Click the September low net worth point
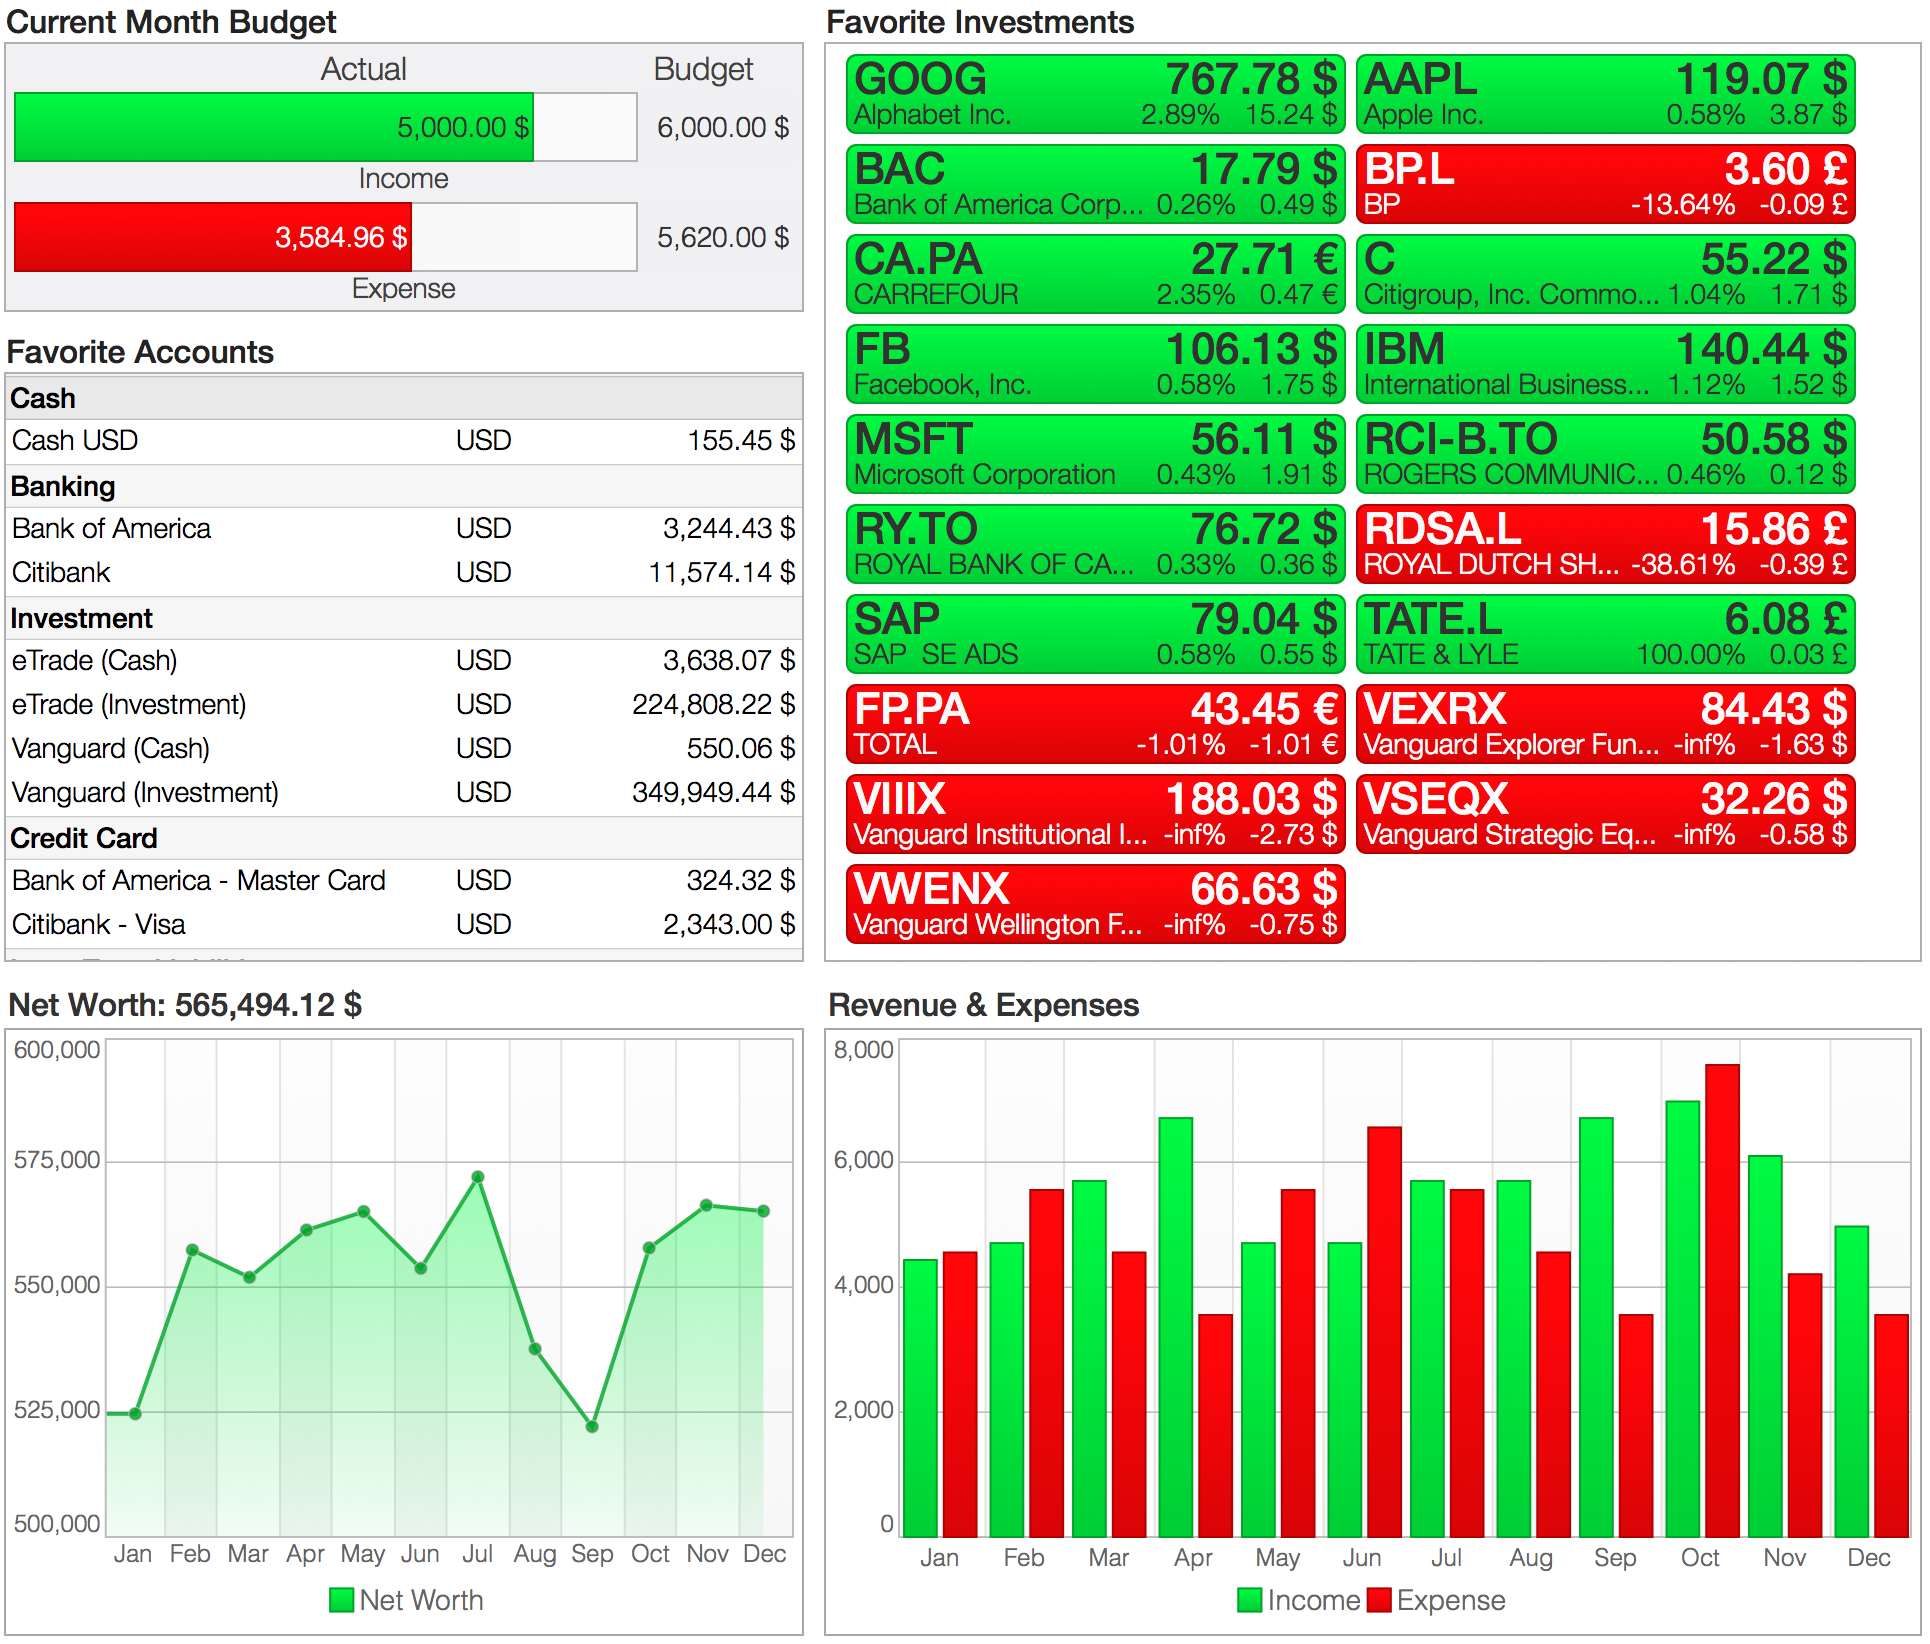 click(x=592, y=1427)
